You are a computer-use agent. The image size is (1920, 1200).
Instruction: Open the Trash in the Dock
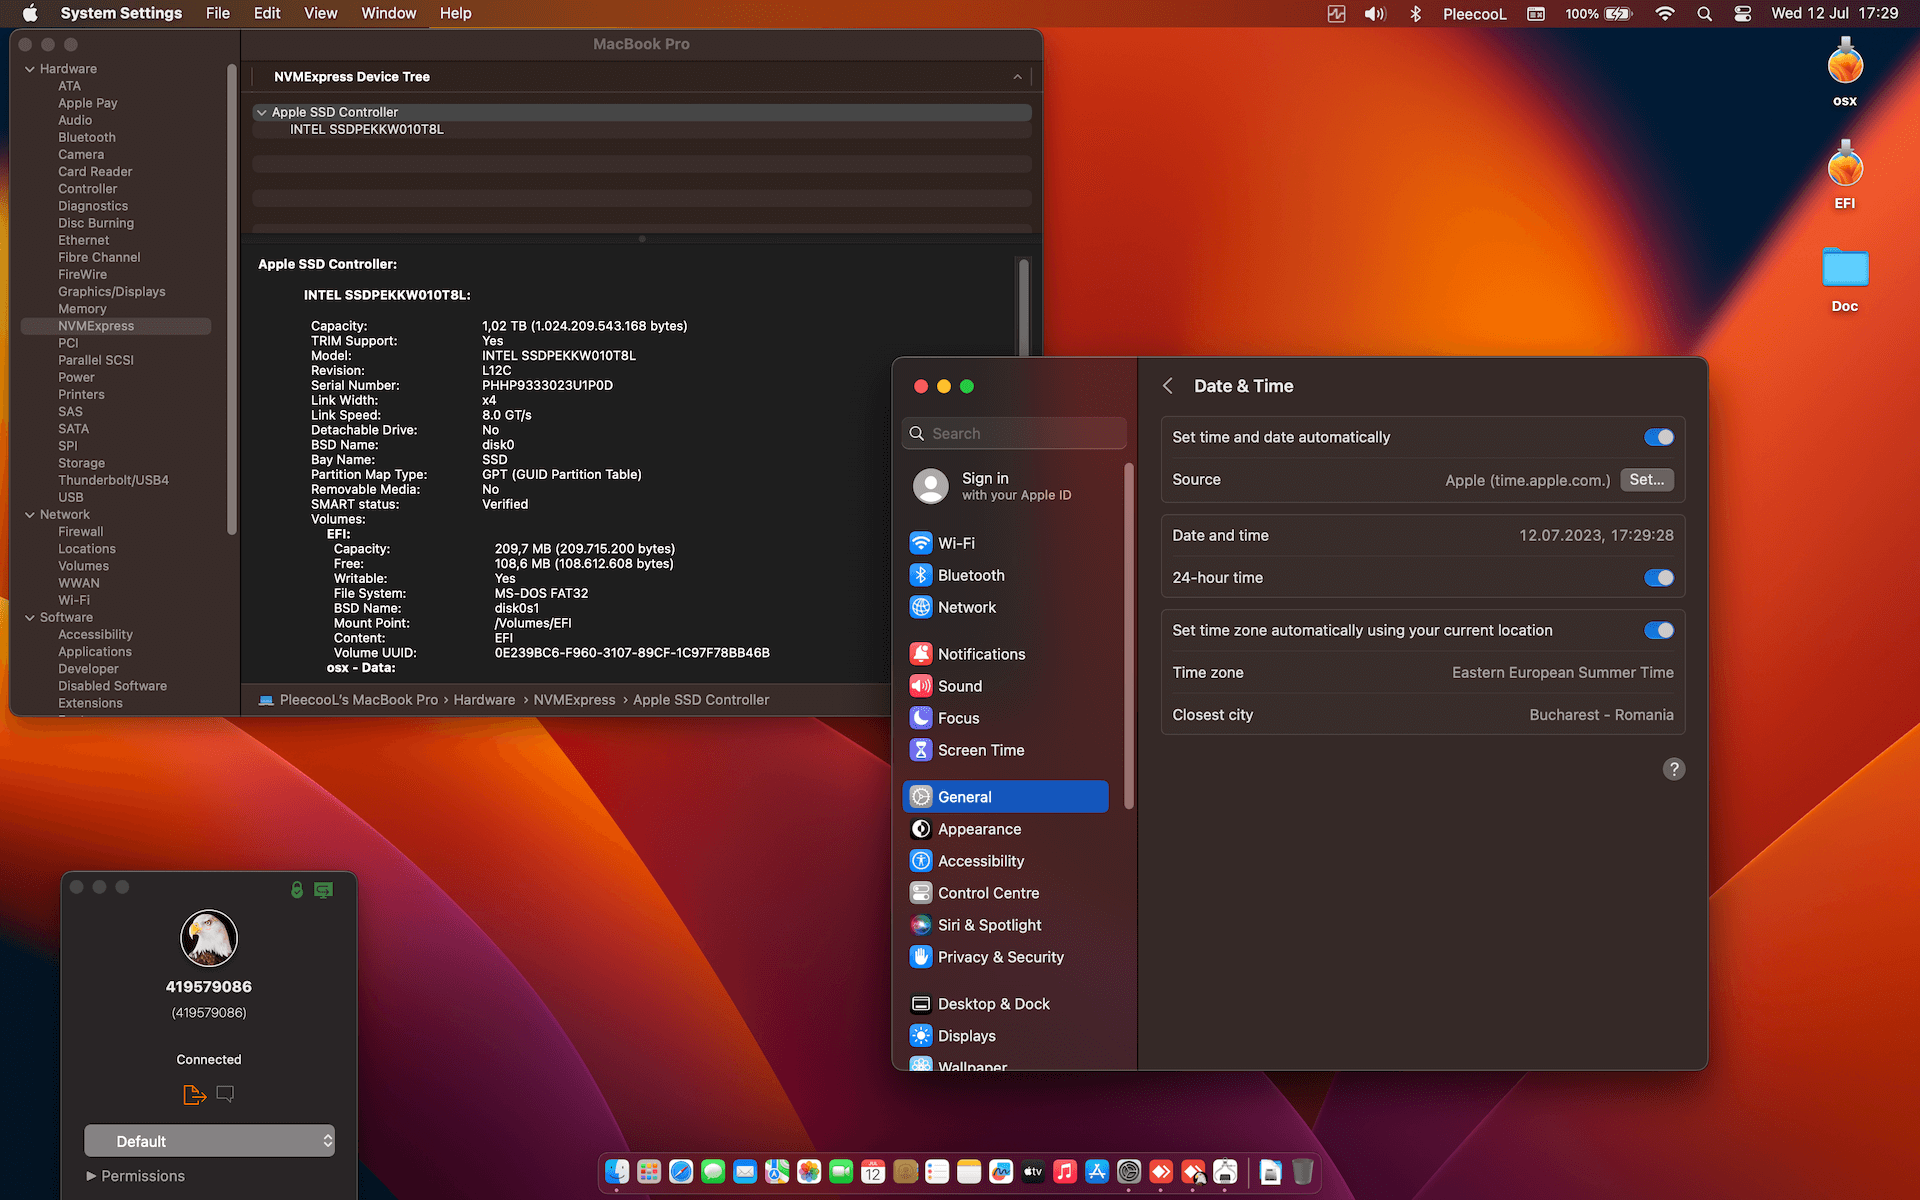pos(1302,1171)
